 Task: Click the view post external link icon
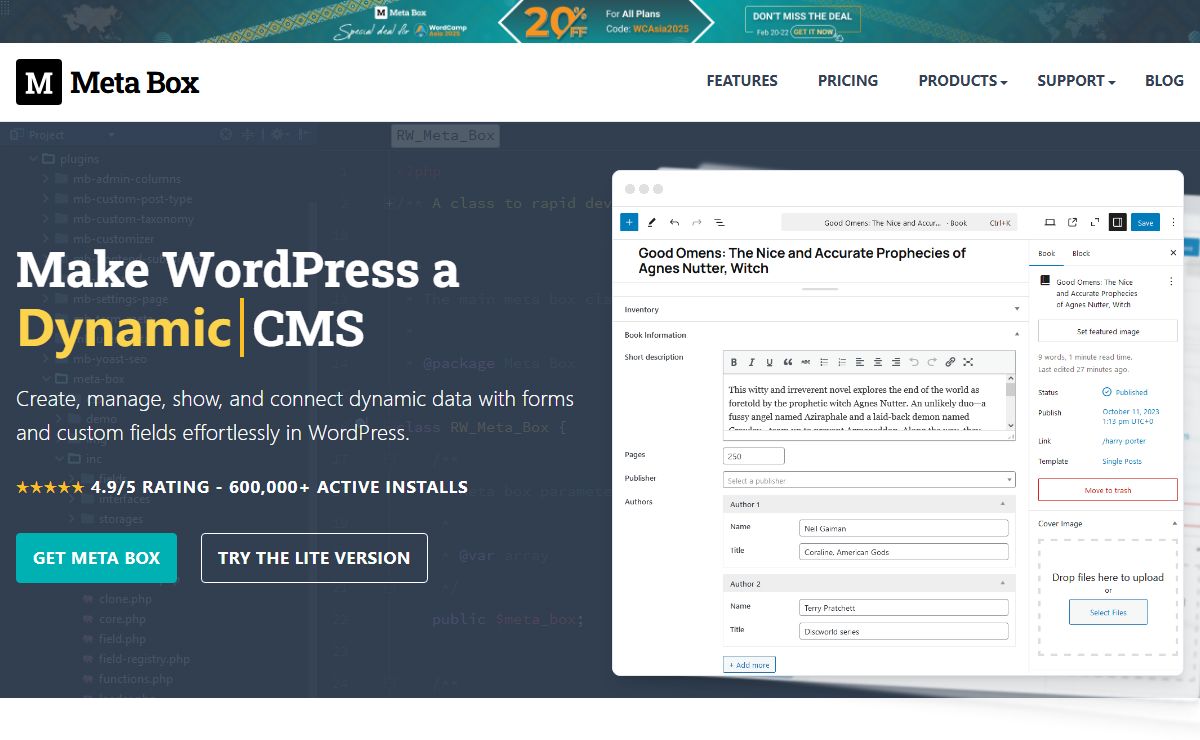[x=1073, y=222]
